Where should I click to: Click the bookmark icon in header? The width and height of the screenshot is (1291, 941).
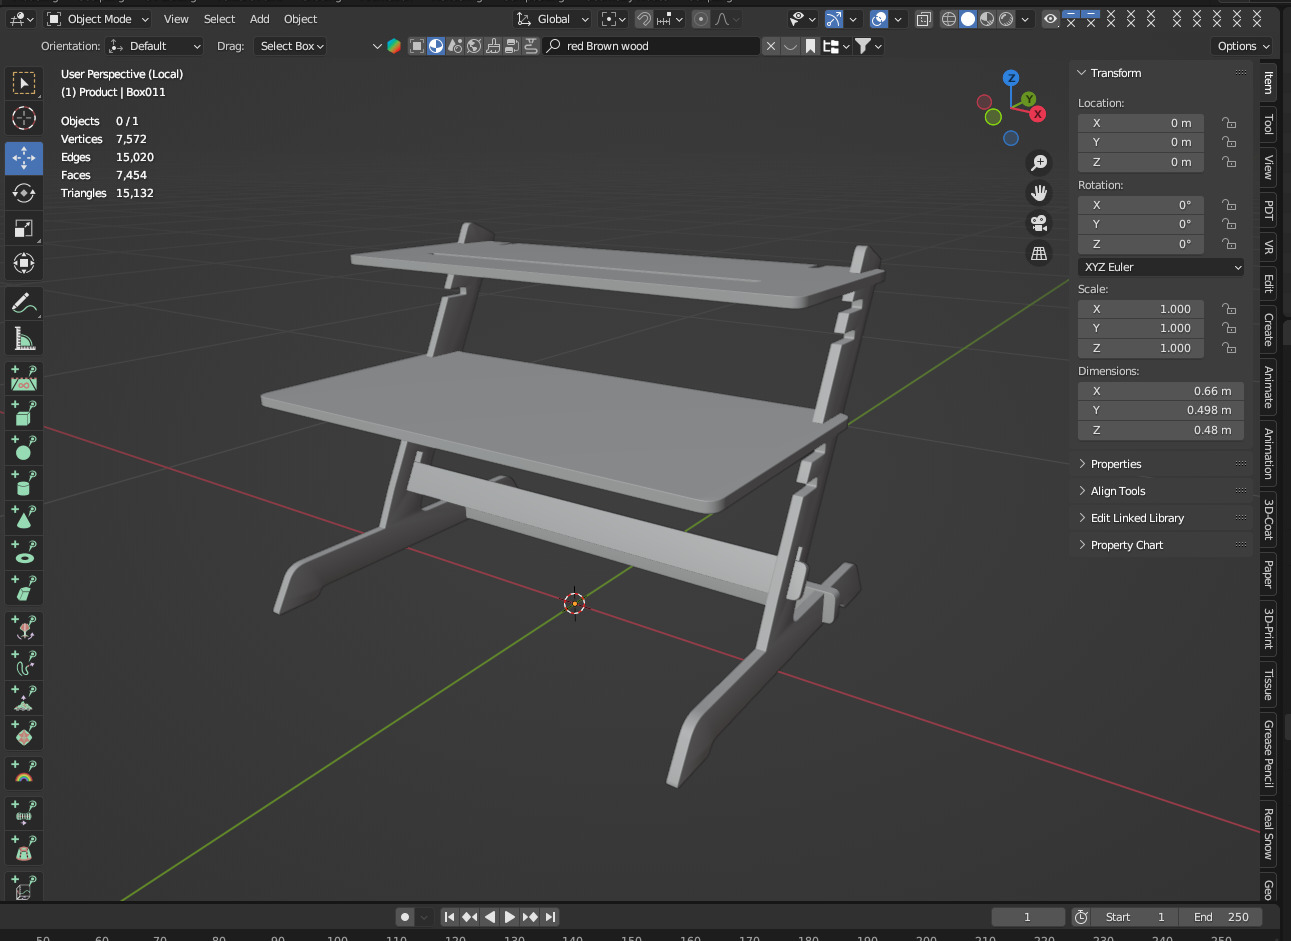click(x=810, y=46)
